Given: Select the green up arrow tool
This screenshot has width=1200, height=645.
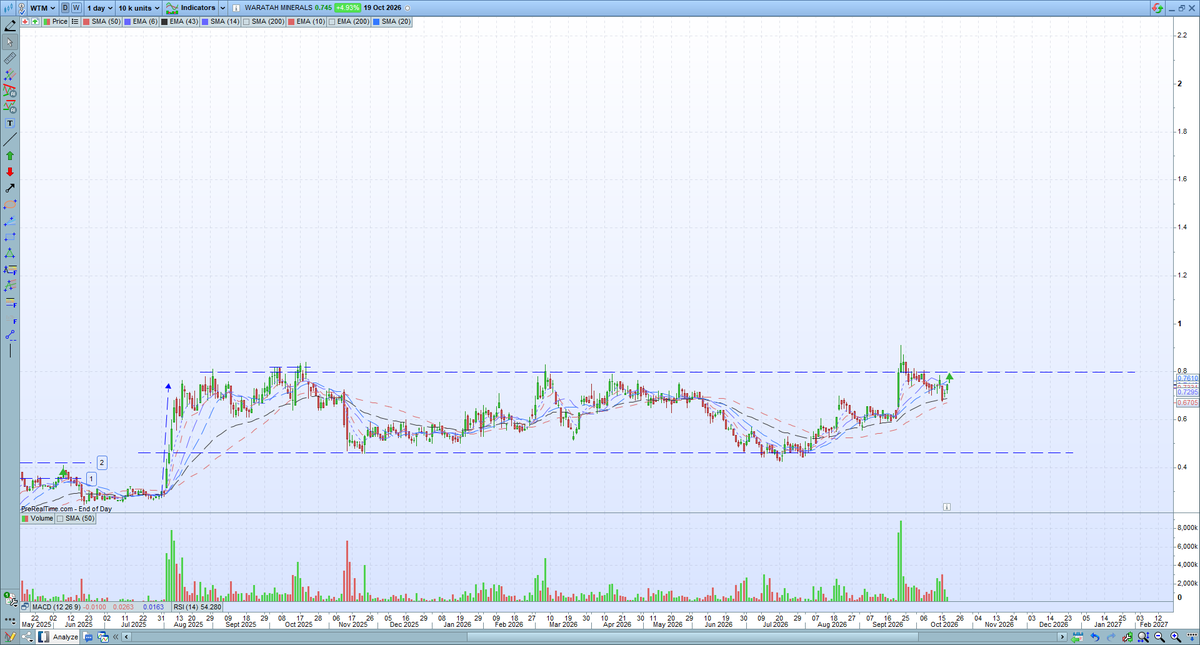Looking at the screenshot, I should pos(10,155).
